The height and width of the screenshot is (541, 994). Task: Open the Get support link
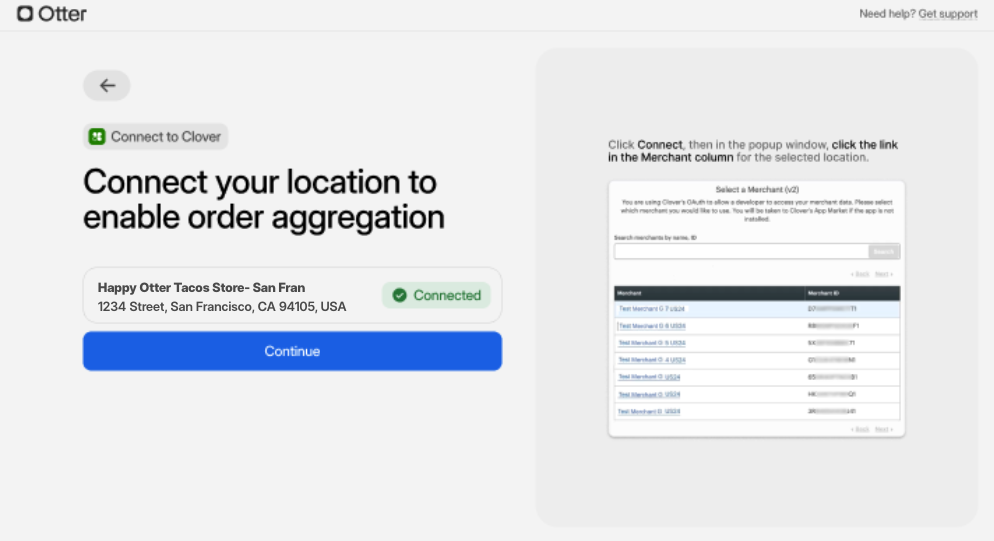click(x=947, y=14)
